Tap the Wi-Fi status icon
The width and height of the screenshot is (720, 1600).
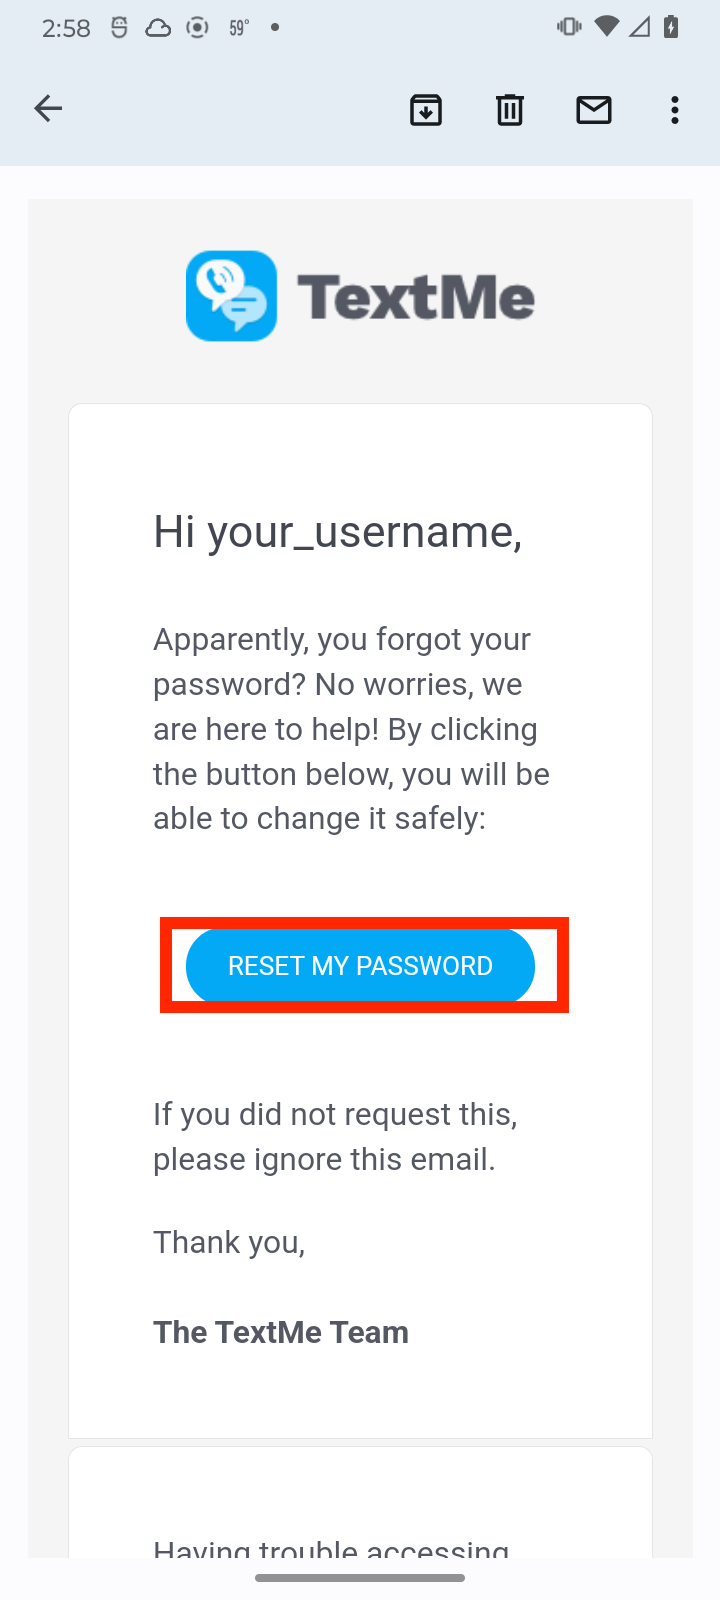[x=606, y=26]
